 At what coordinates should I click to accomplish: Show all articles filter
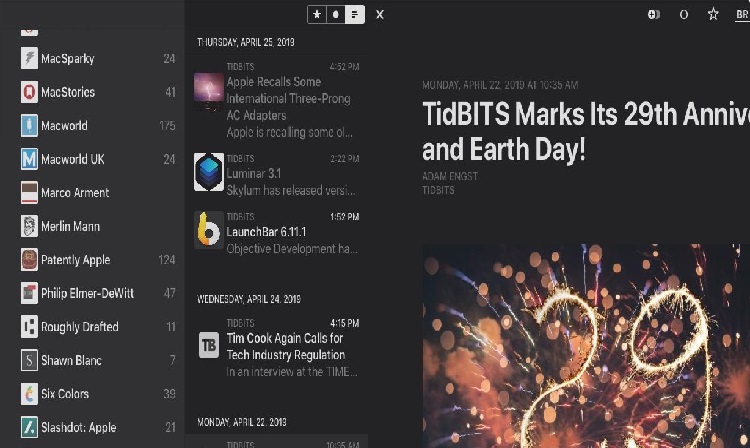pos(354,14)
